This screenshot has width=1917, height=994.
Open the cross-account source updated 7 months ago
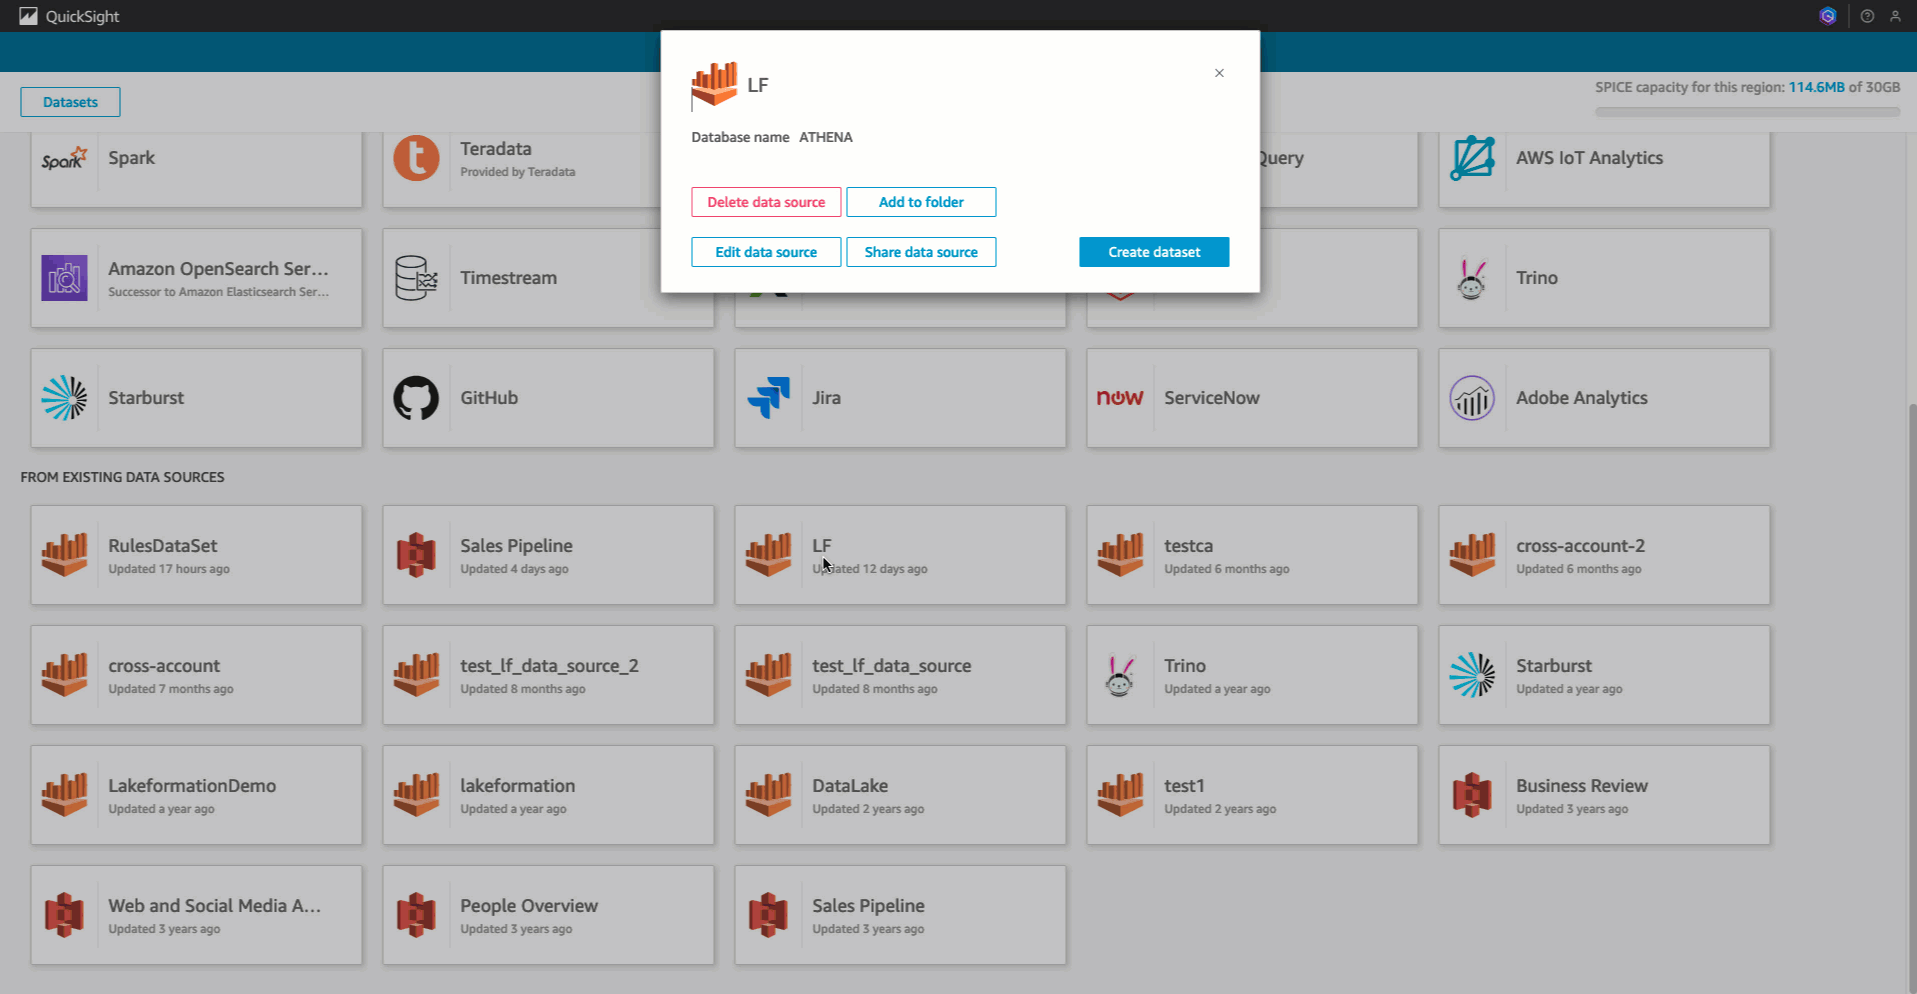tap(196, 675)
